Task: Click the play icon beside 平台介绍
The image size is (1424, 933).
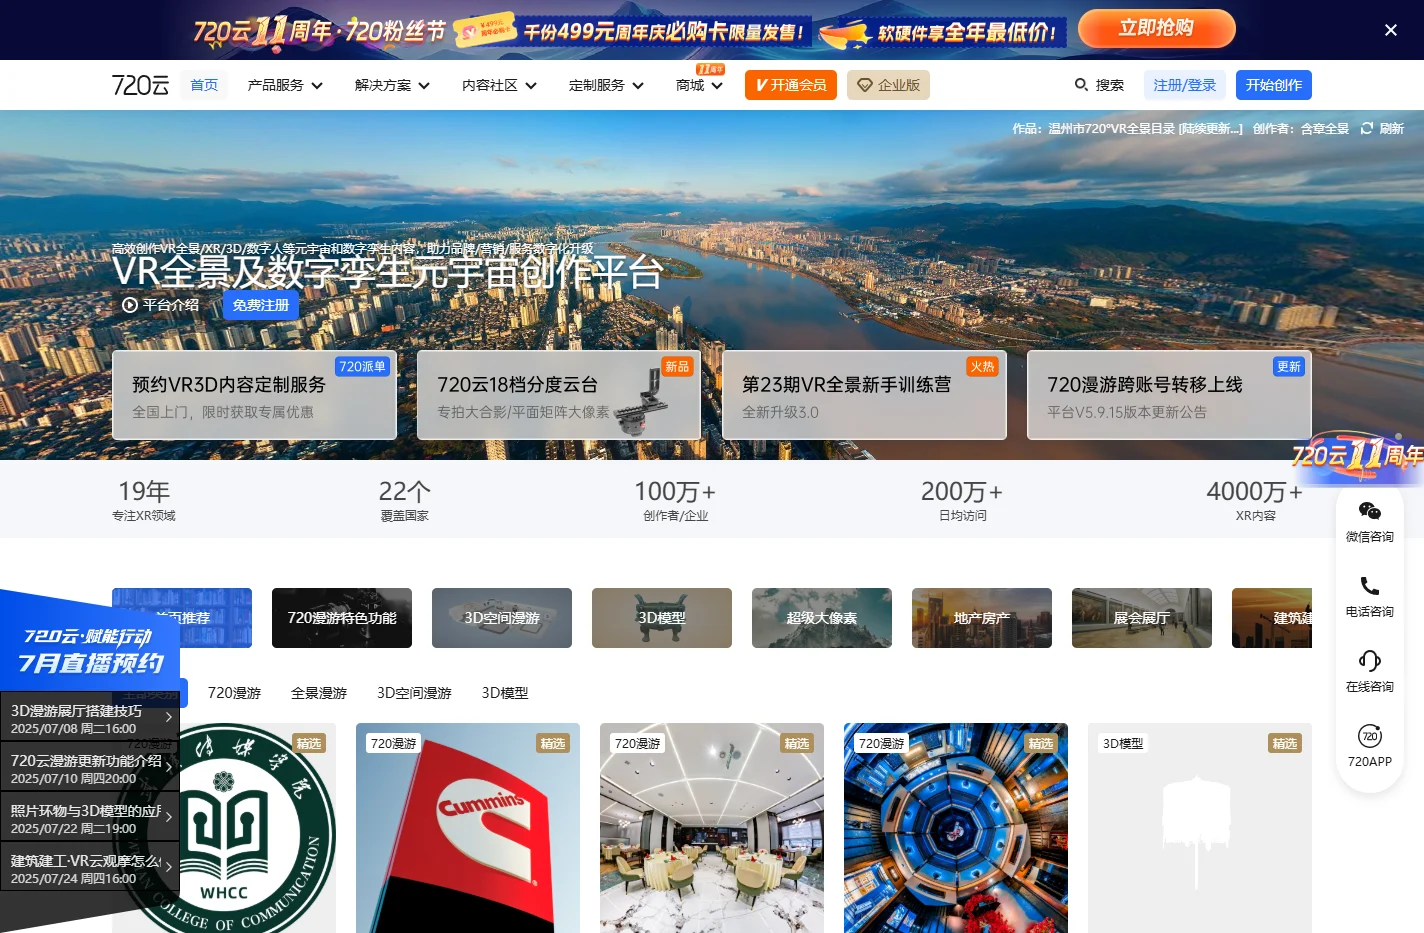Action: tap(129, 305)
